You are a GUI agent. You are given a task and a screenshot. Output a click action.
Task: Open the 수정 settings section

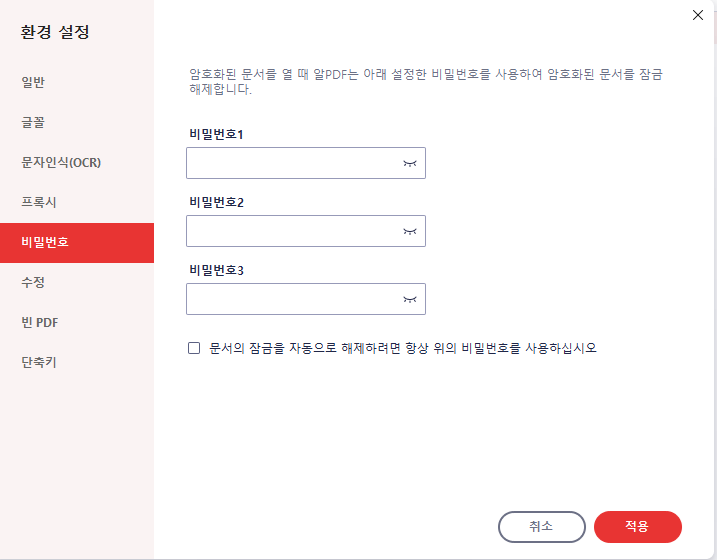[77, 282]
